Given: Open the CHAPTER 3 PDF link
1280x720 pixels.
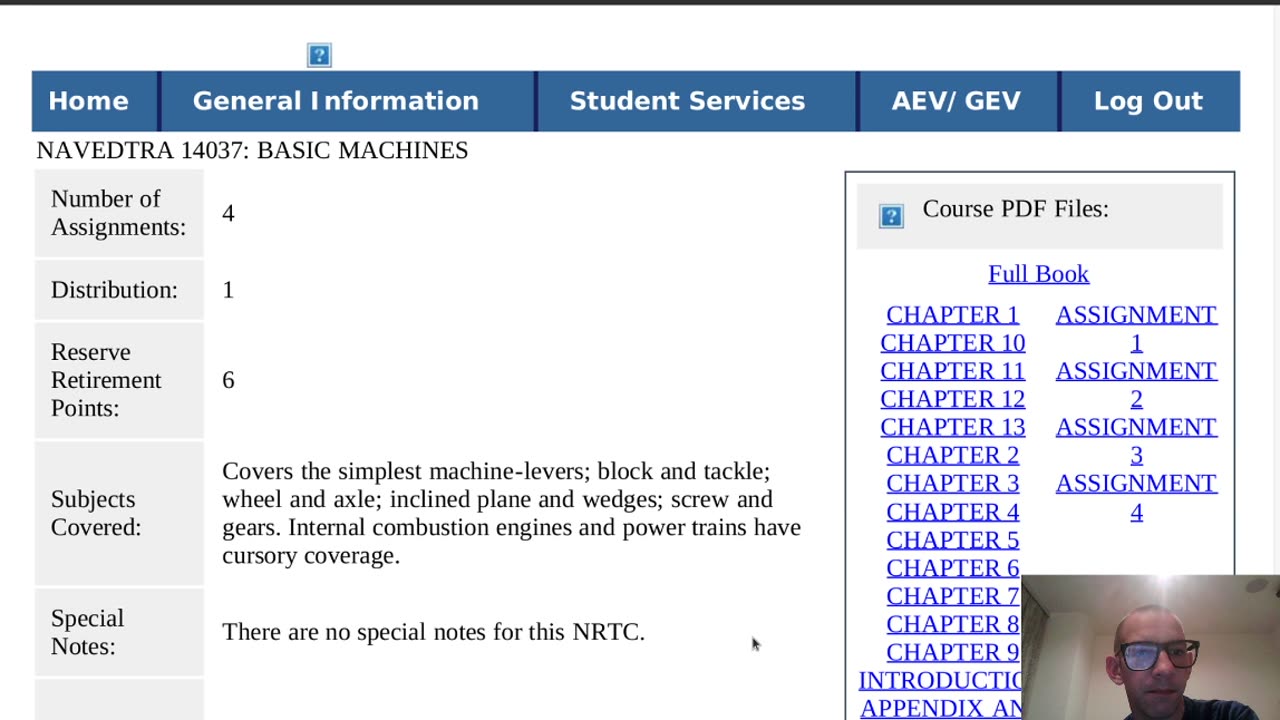Looking at the screenshot, I should [x=952, y=483].
